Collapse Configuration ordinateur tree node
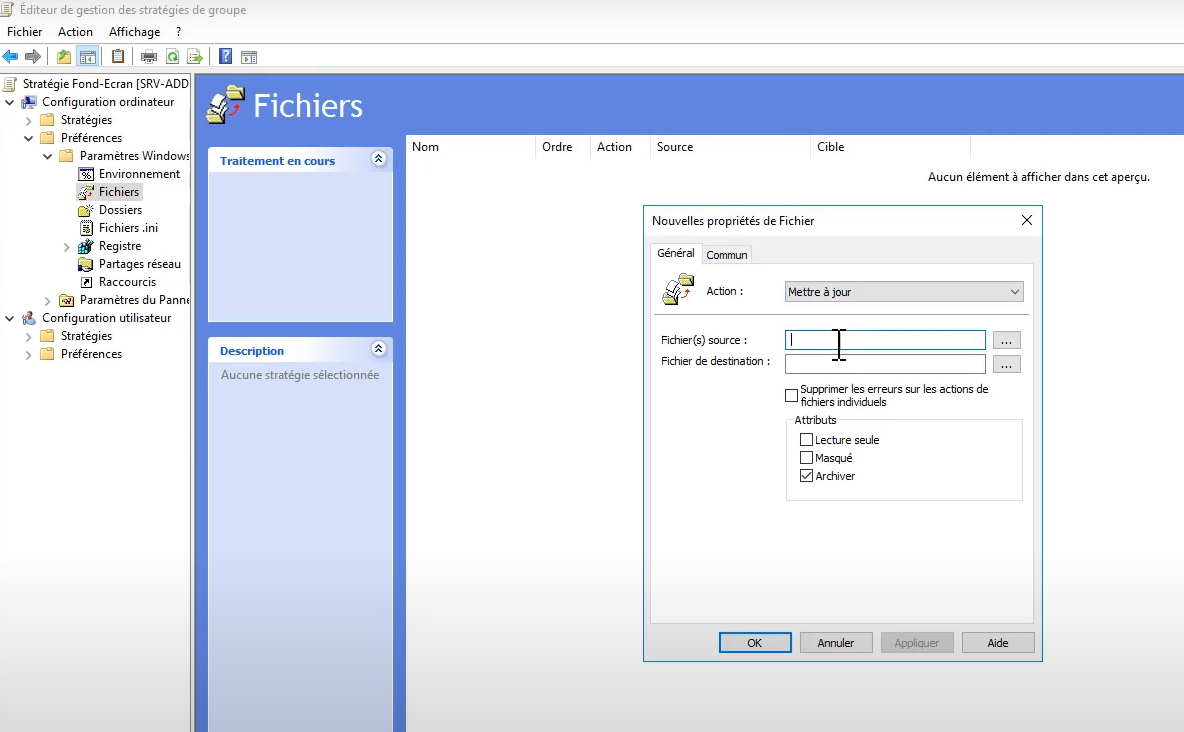This screenshot has height=732, width=1184. coord(10,102)
